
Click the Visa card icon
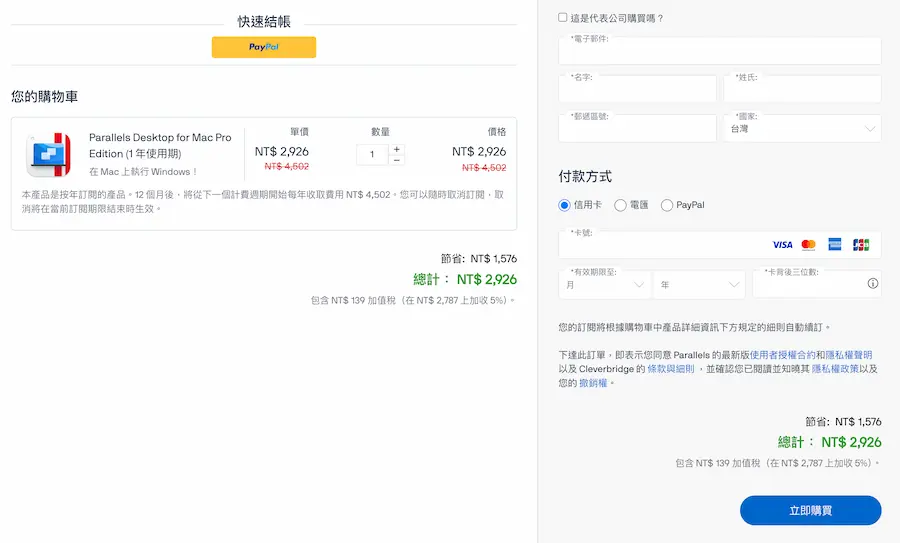(782, 245)
